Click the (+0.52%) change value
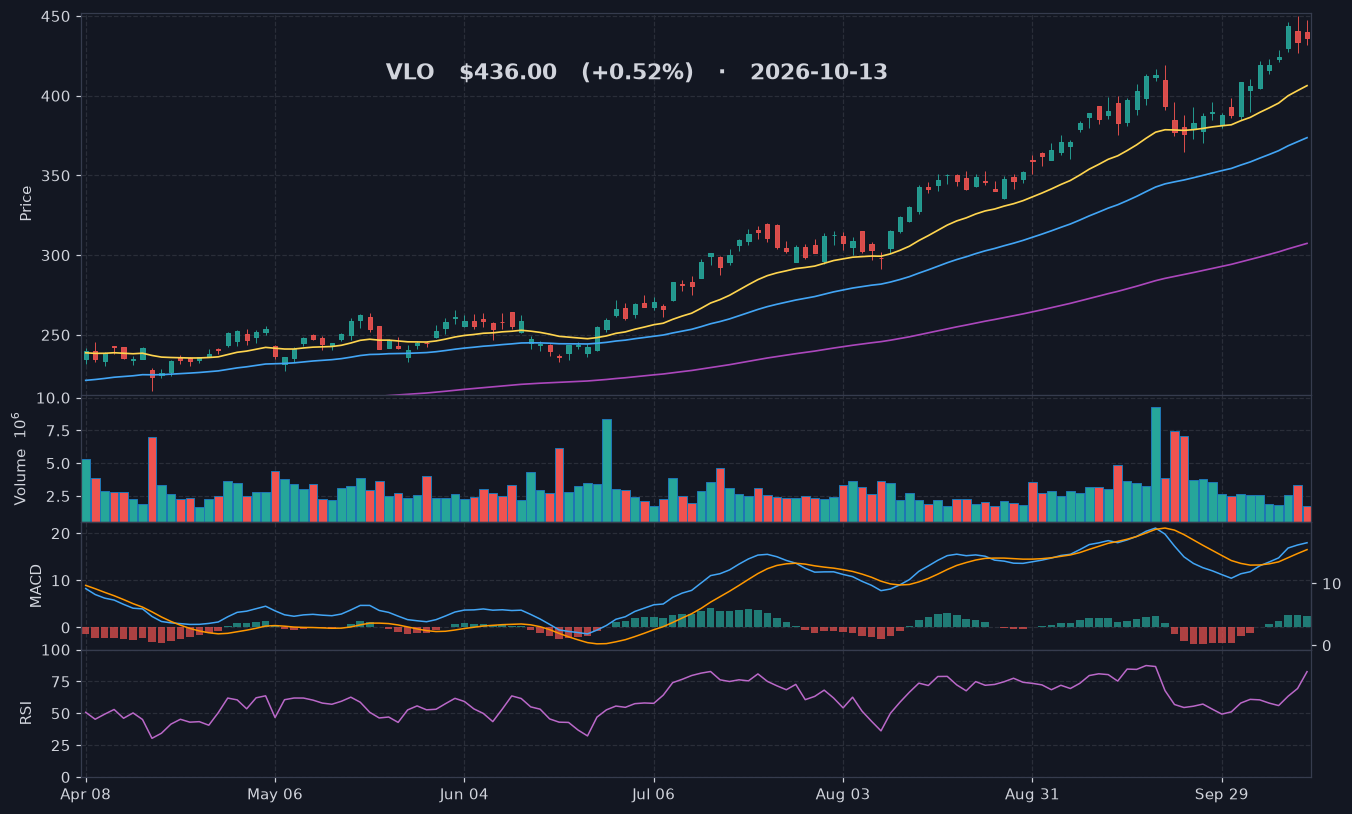The image size is (1352, 814). click(x=637, y=73)
